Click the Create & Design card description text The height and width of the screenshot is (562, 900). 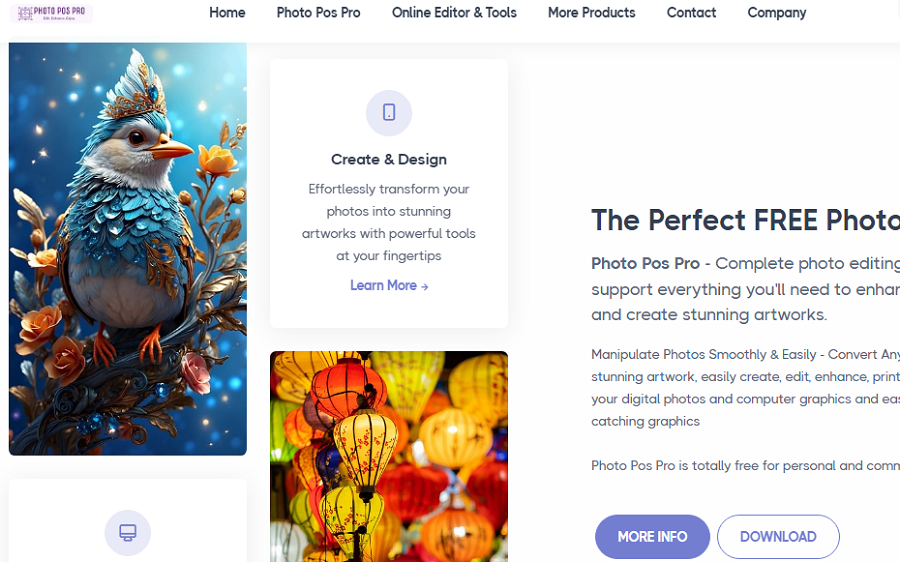coord(389,222)
